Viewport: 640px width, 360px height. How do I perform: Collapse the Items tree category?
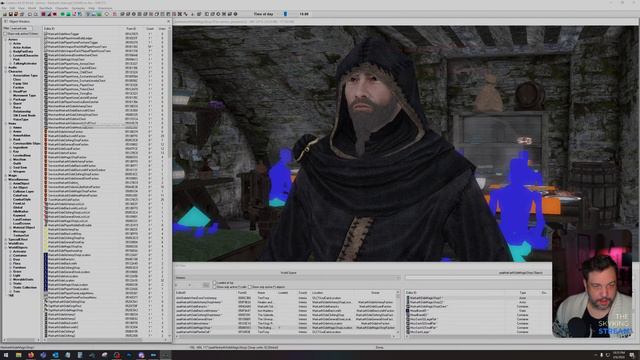click(x=6, y=123)
